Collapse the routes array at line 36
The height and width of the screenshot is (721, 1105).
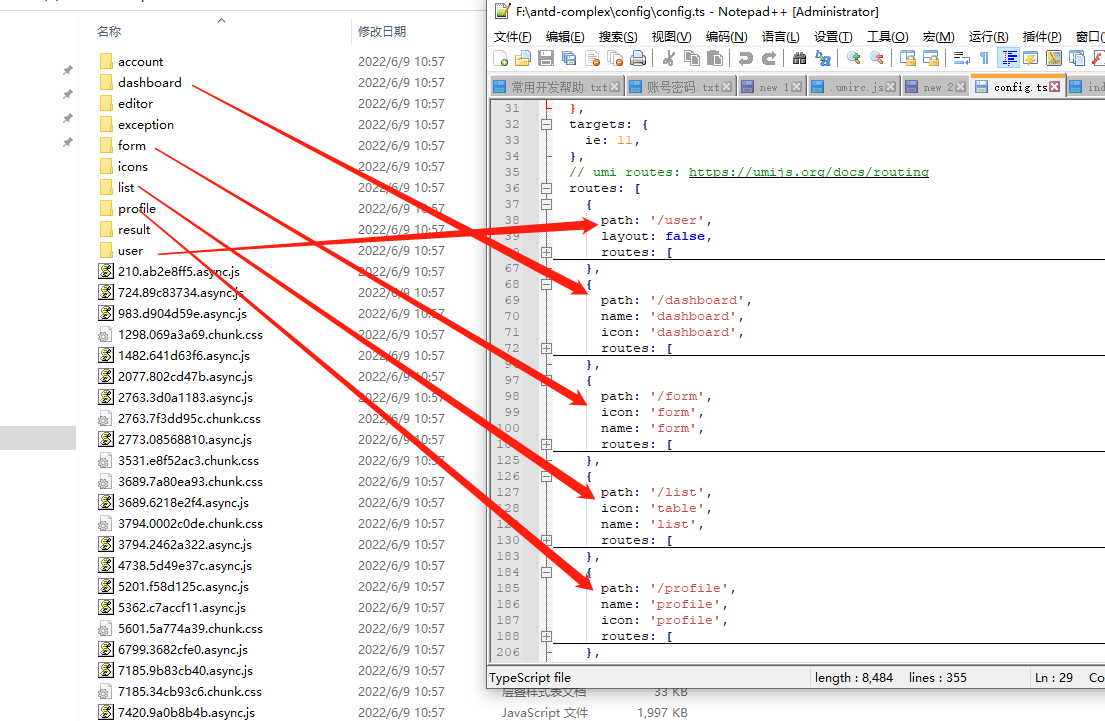point(546,188)
